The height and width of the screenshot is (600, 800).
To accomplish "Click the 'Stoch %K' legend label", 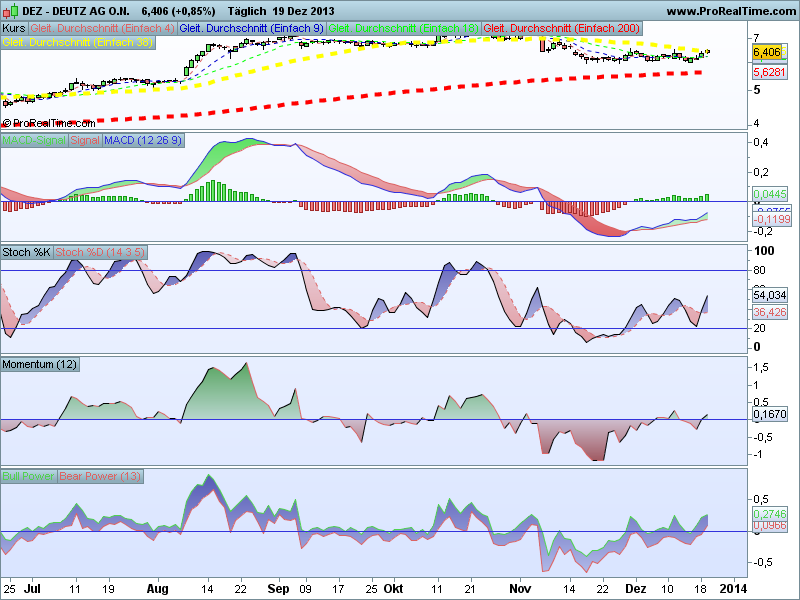I will tap(26, 252).
